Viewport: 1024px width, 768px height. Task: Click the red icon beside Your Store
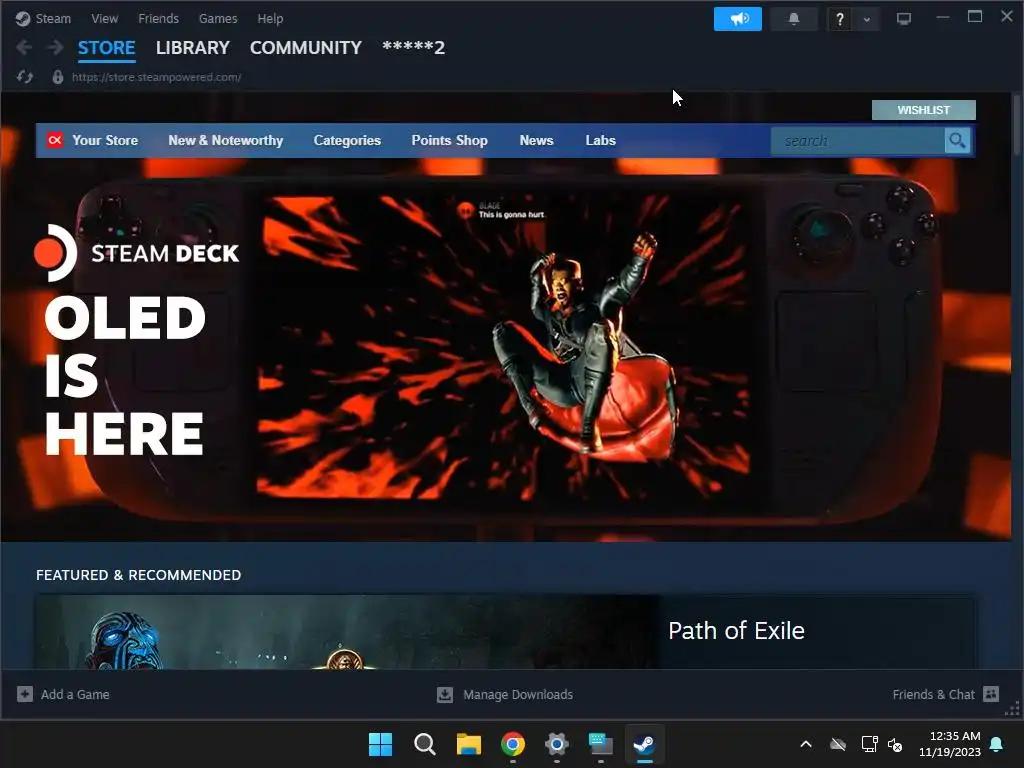tap(55, 140)
